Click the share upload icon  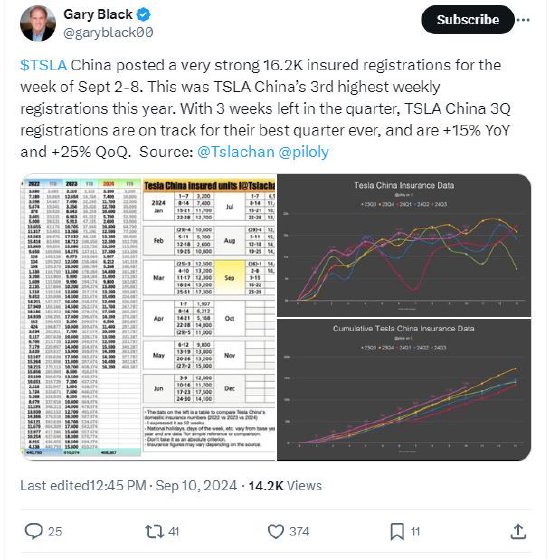pos(518,532)
